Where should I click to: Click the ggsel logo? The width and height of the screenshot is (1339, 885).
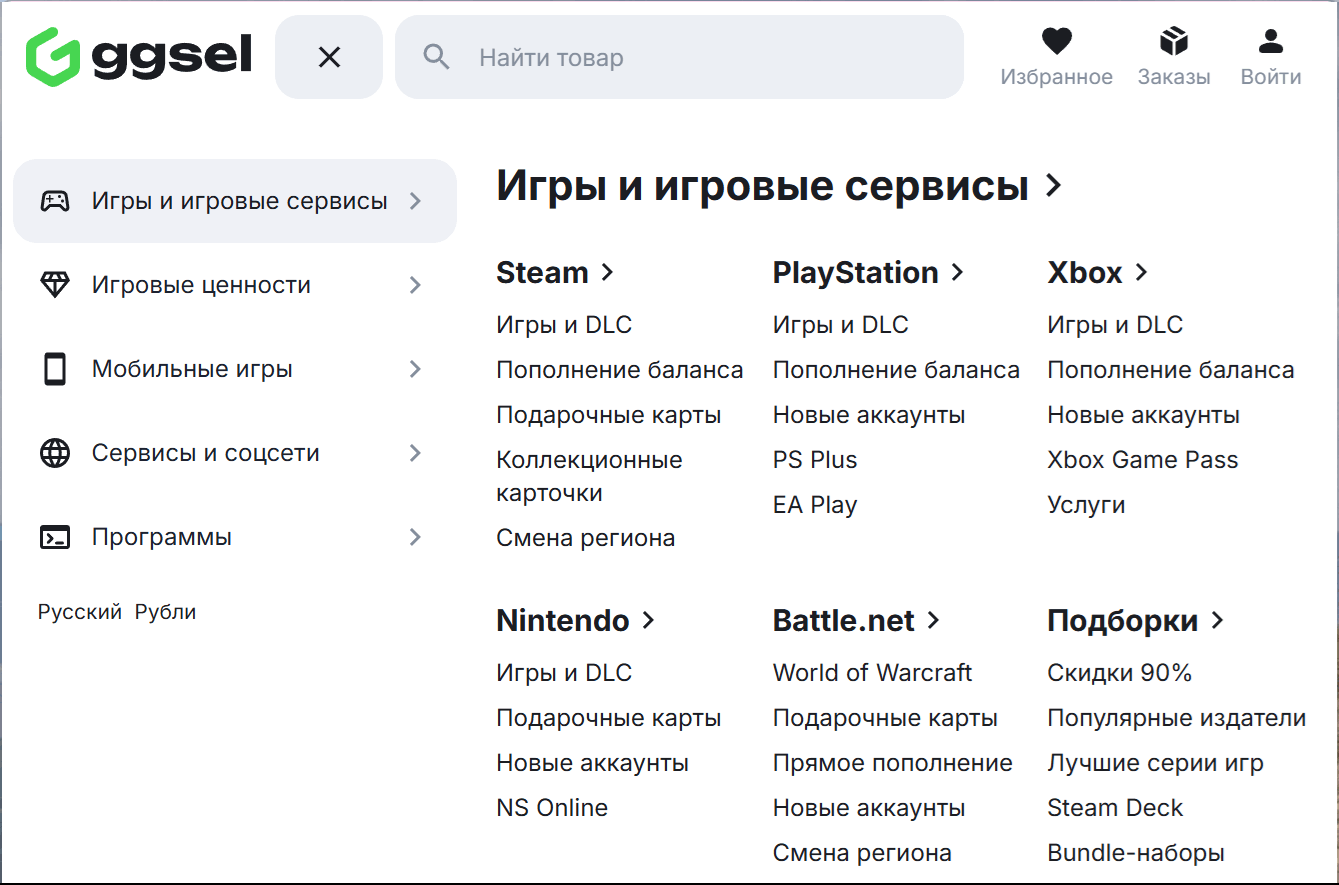click(x=138, y=57)
